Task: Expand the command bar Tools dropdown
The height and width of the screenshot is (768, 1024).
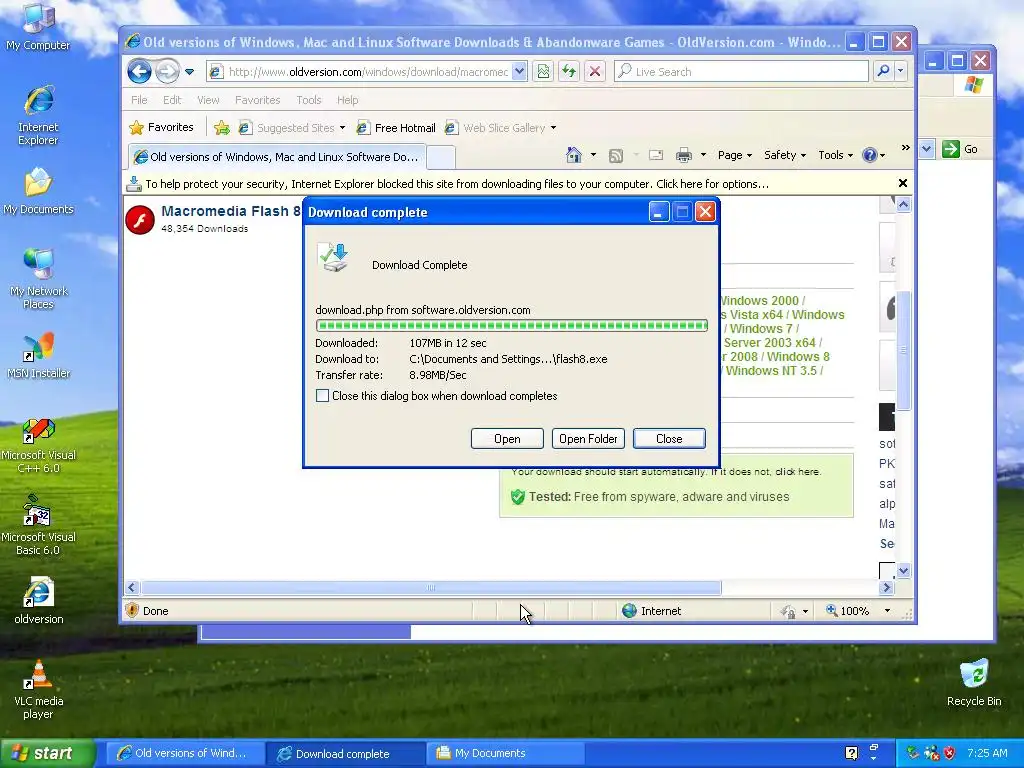Action: [x=836, y=155]
